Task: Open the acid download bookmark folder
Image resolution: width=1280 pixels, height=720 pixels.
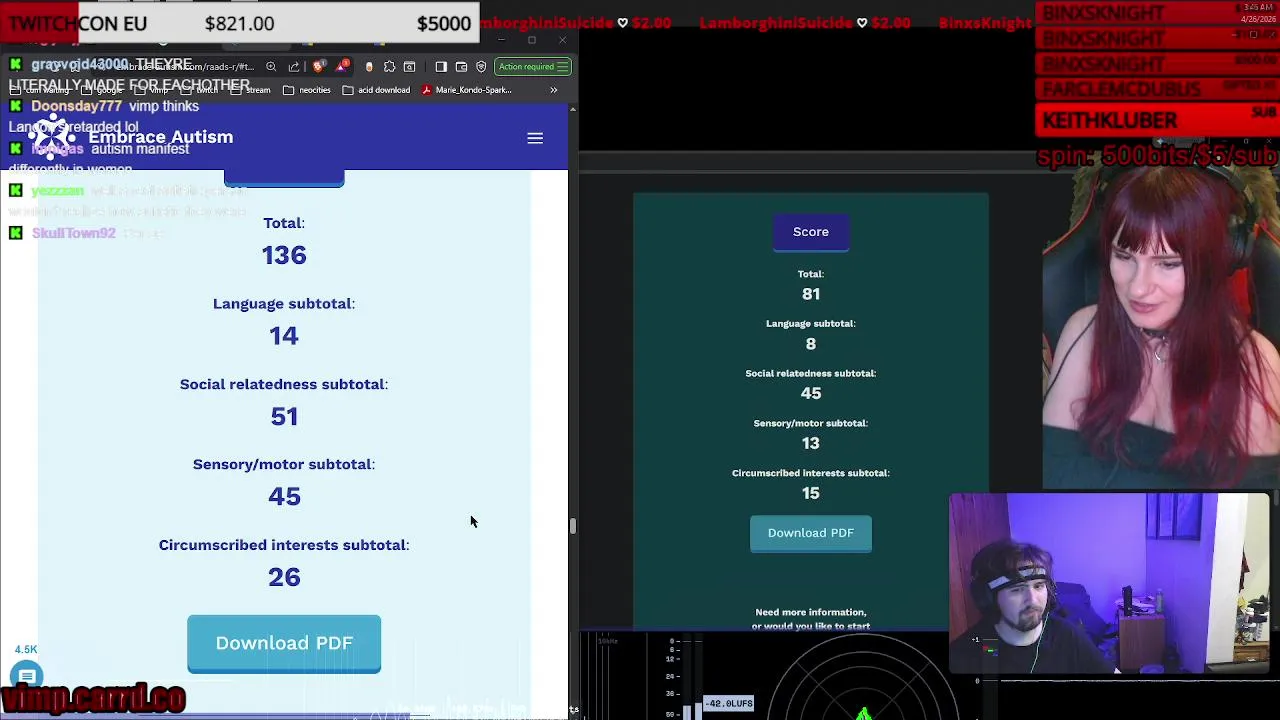Action: (376, 90)
